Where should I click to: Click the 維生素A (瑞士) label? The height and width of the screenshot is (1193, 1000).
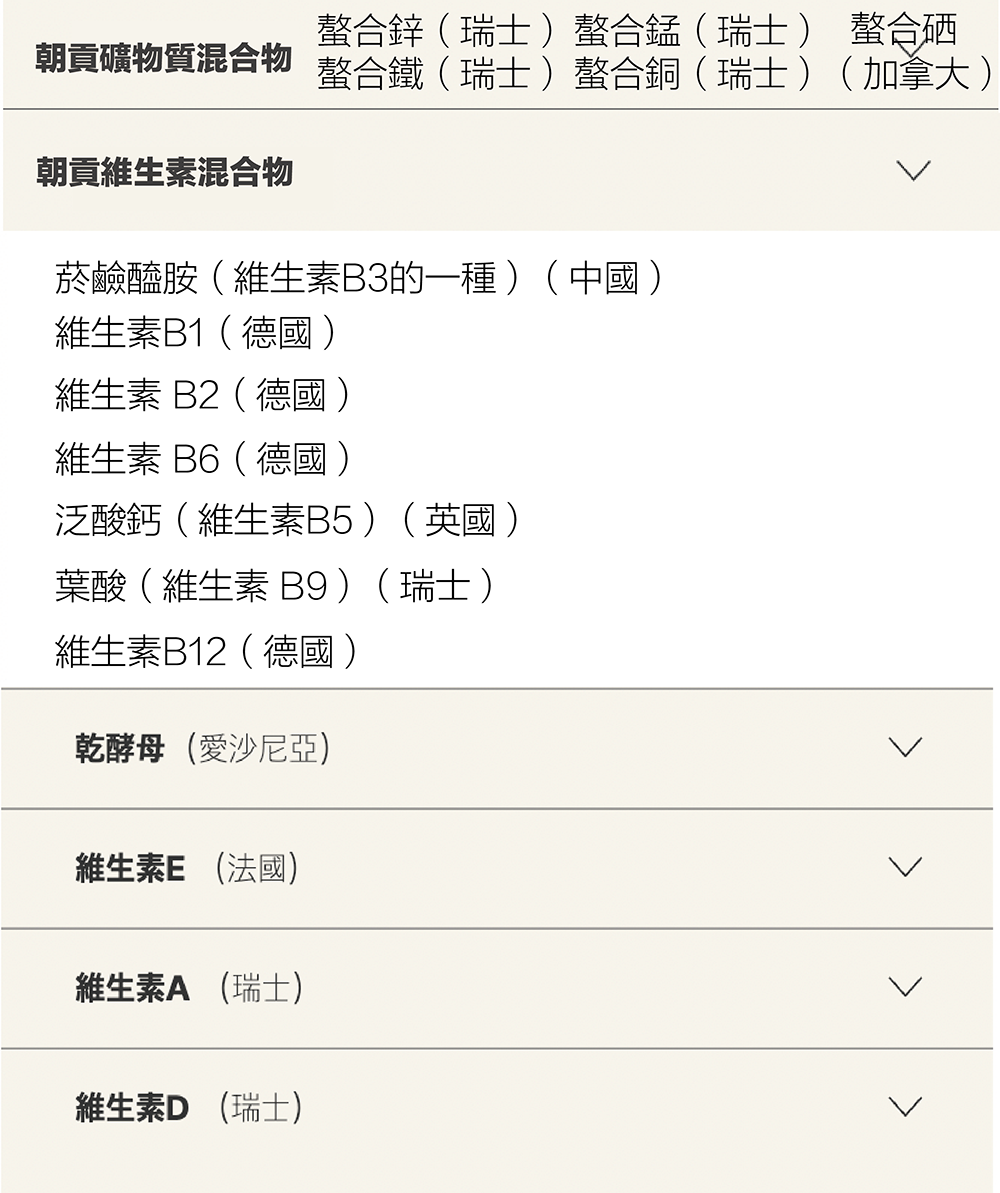click(x=189, y=988)
